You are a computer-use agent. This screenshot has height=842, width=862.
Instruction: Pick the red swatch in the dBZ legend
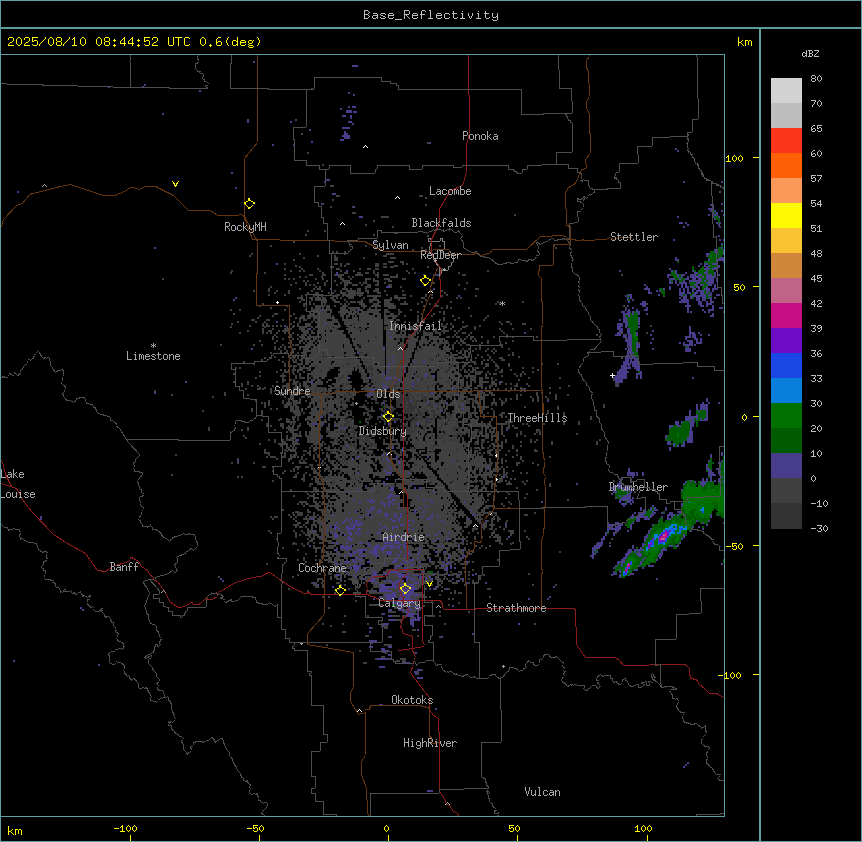[x=786, y=140]
